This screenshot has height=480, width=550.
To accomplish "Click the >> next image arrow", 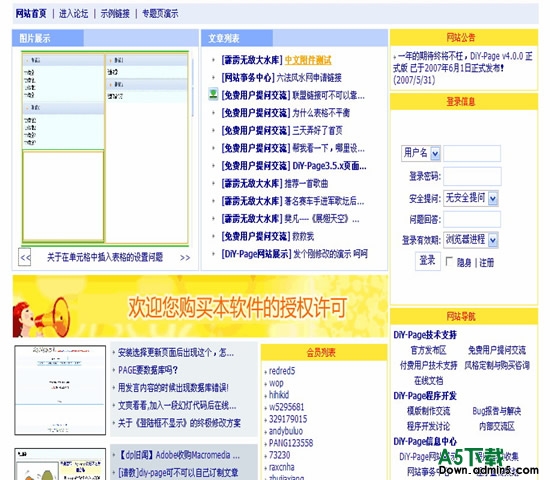I will coord(185,258).
